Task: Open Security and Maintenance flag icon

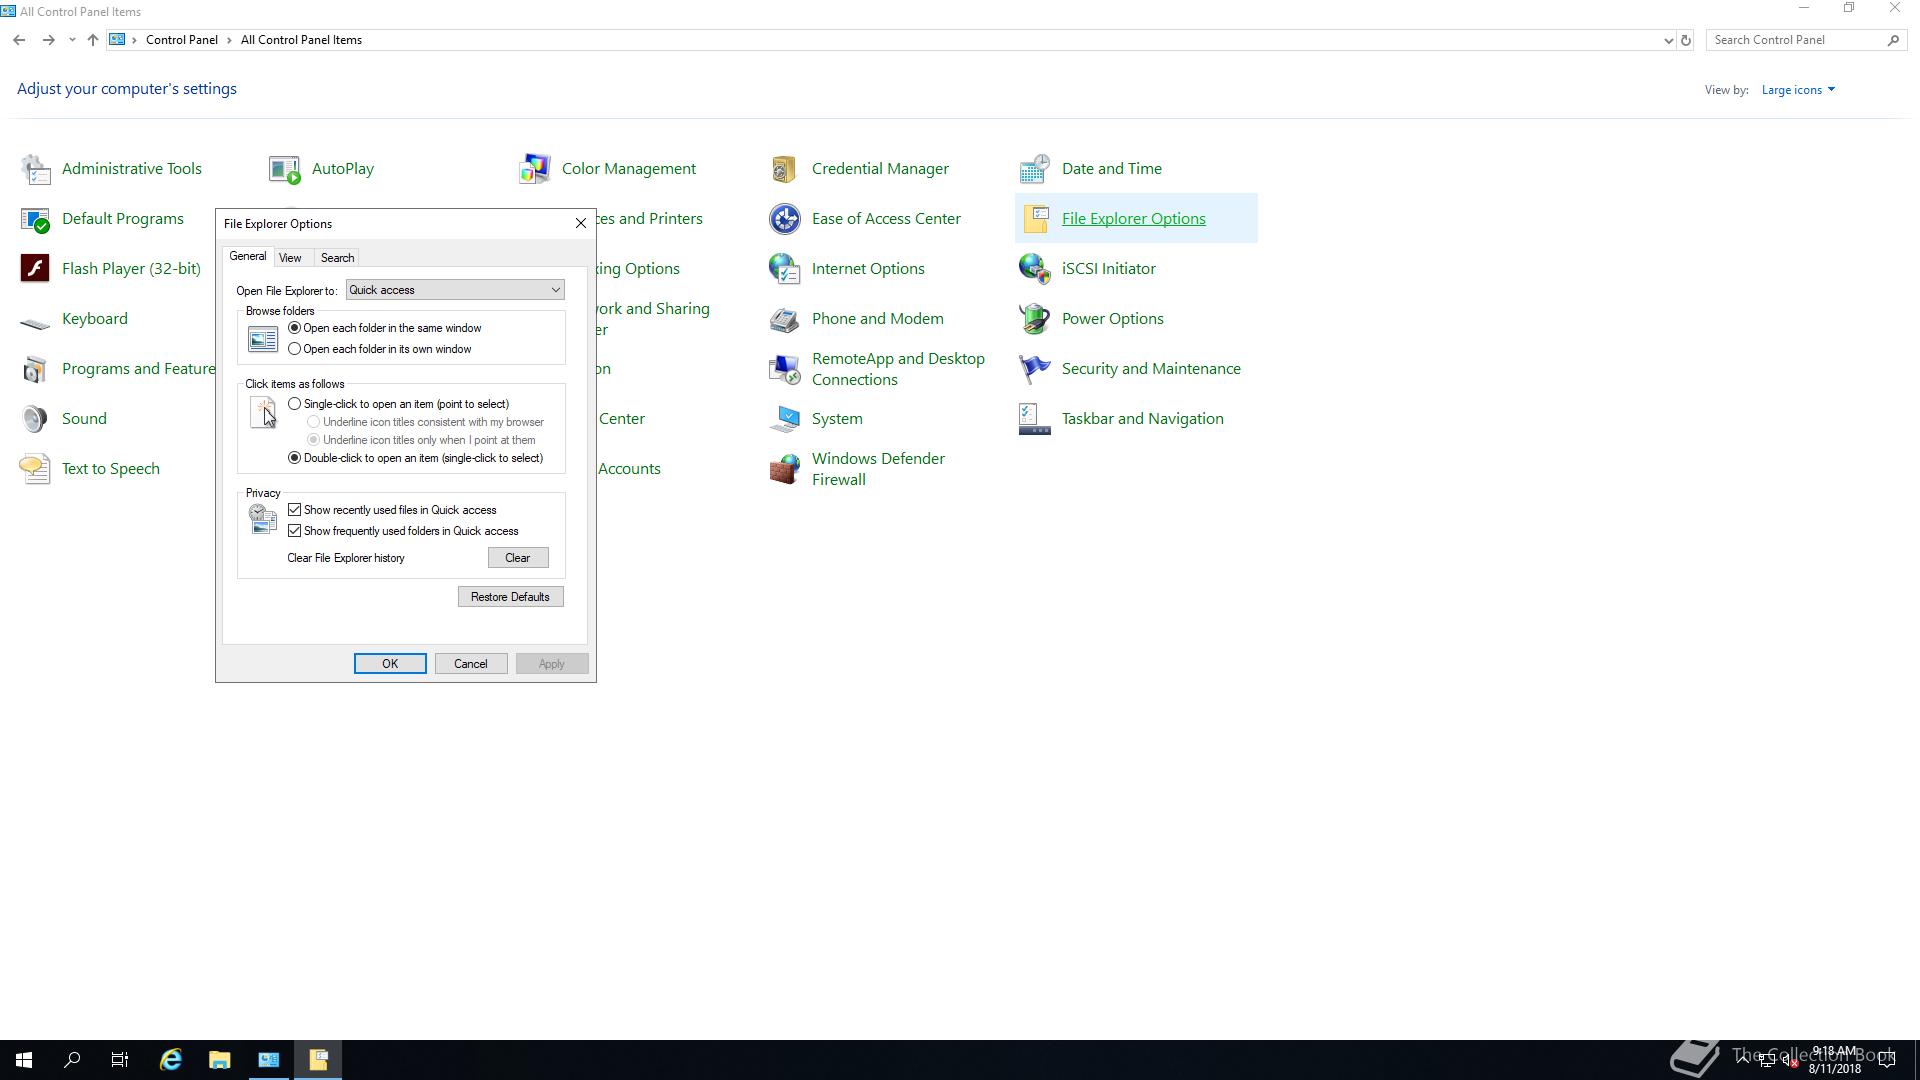Action: [x=1035, y=369]
